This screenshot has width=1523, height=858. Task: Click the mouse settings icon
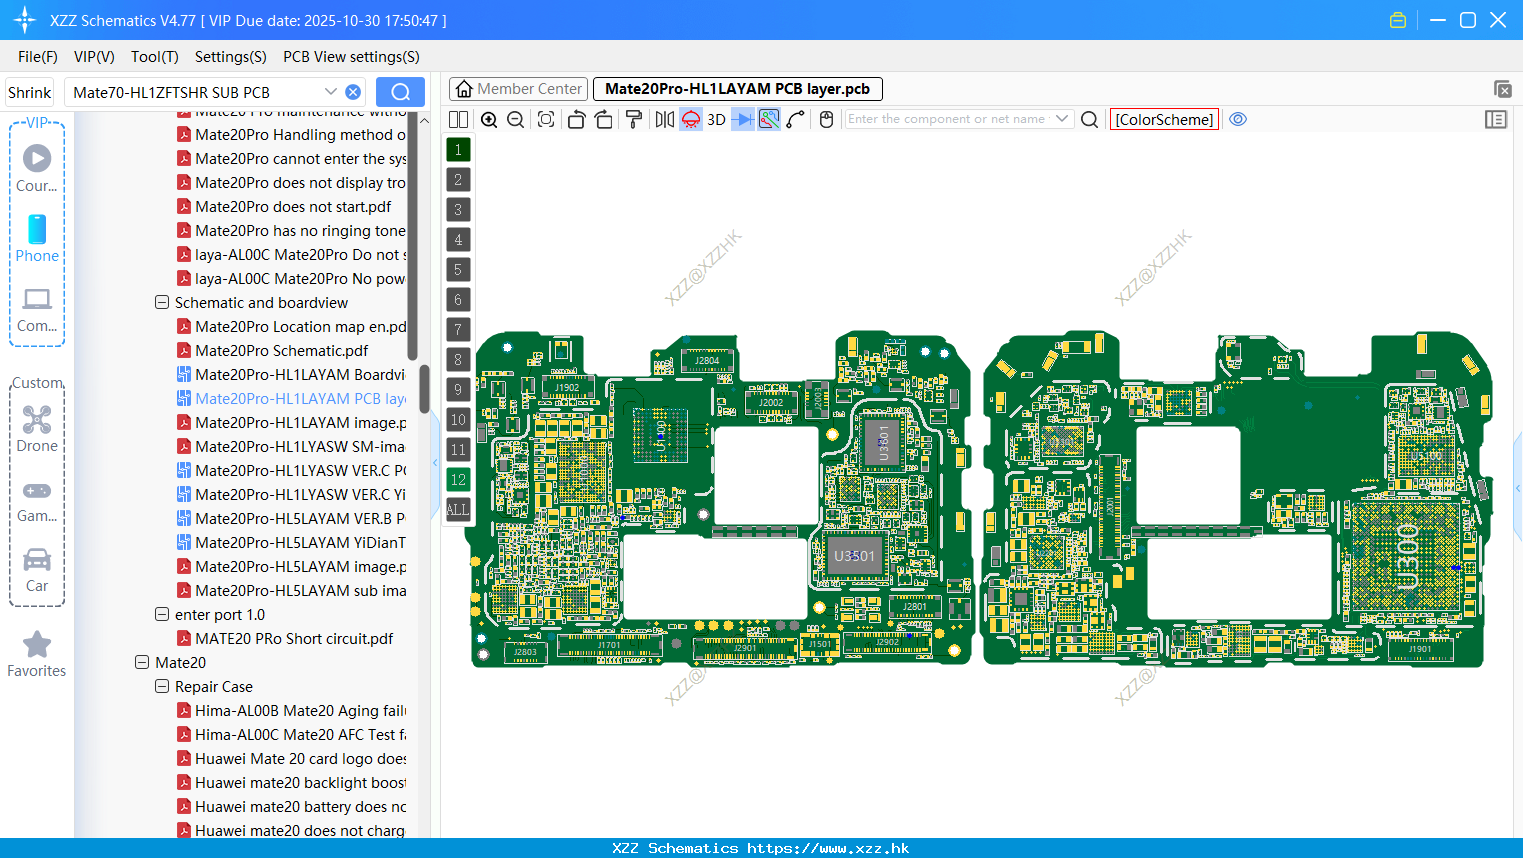(x=826, y=119)
